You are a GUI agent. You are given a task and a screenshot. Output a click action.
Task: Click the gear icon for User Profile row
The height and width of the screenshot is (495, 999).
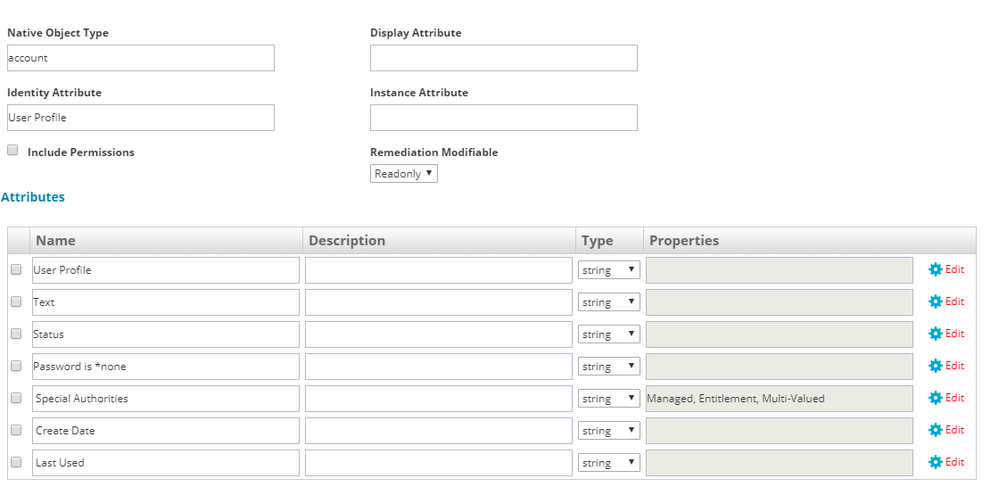pos(935,270)
